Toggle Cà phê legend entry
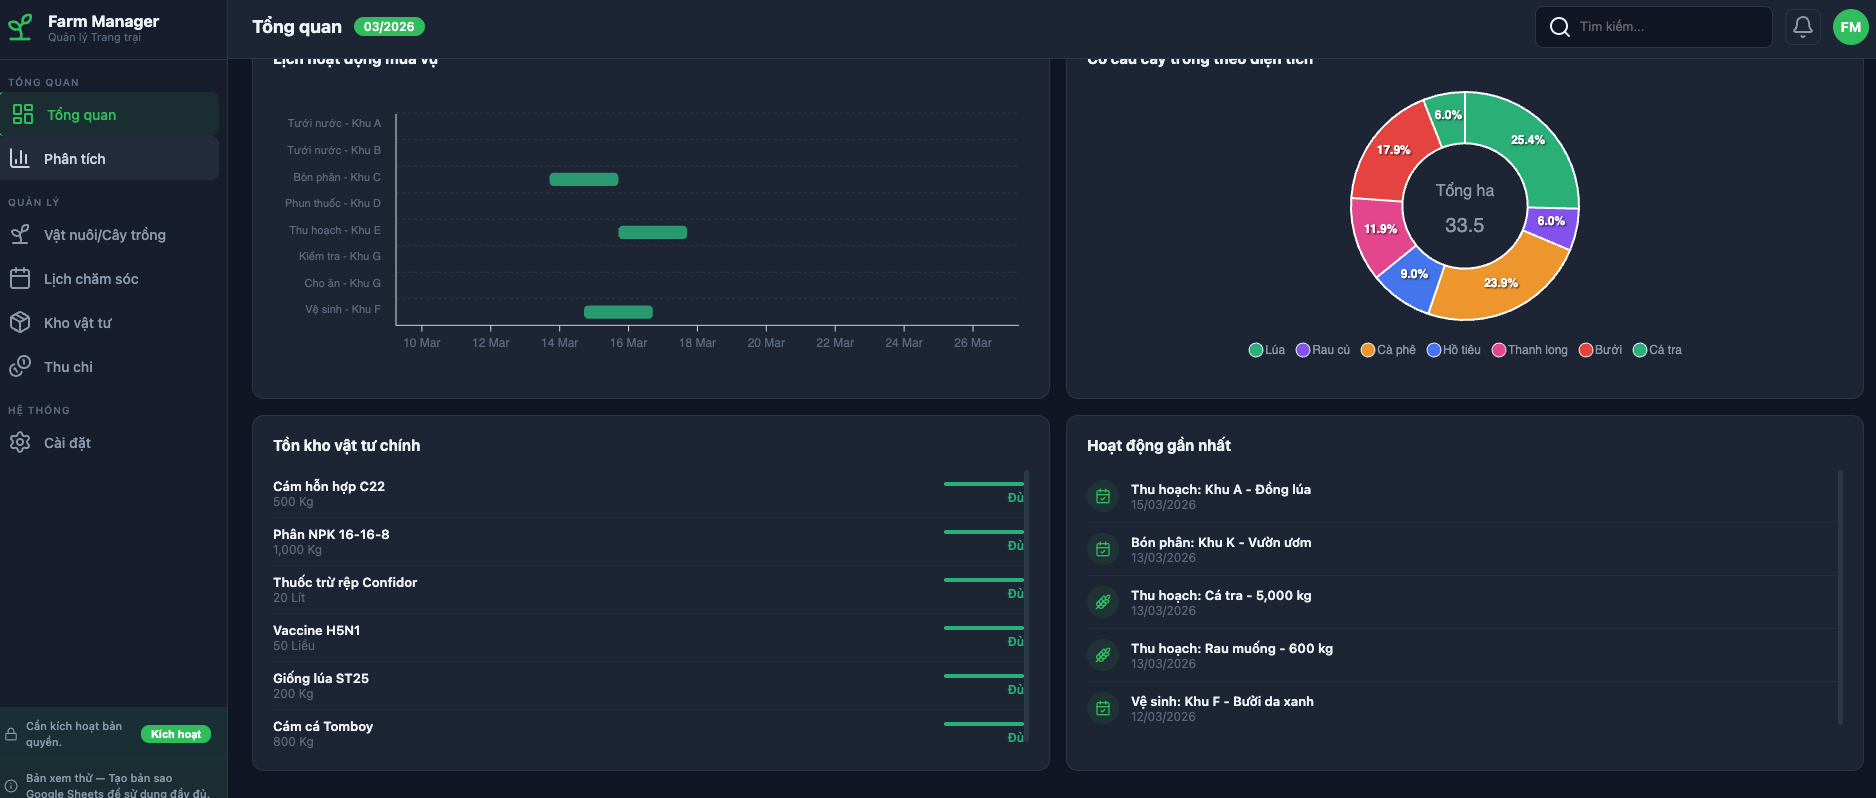1876x798 pixels. click(1388, 350)
